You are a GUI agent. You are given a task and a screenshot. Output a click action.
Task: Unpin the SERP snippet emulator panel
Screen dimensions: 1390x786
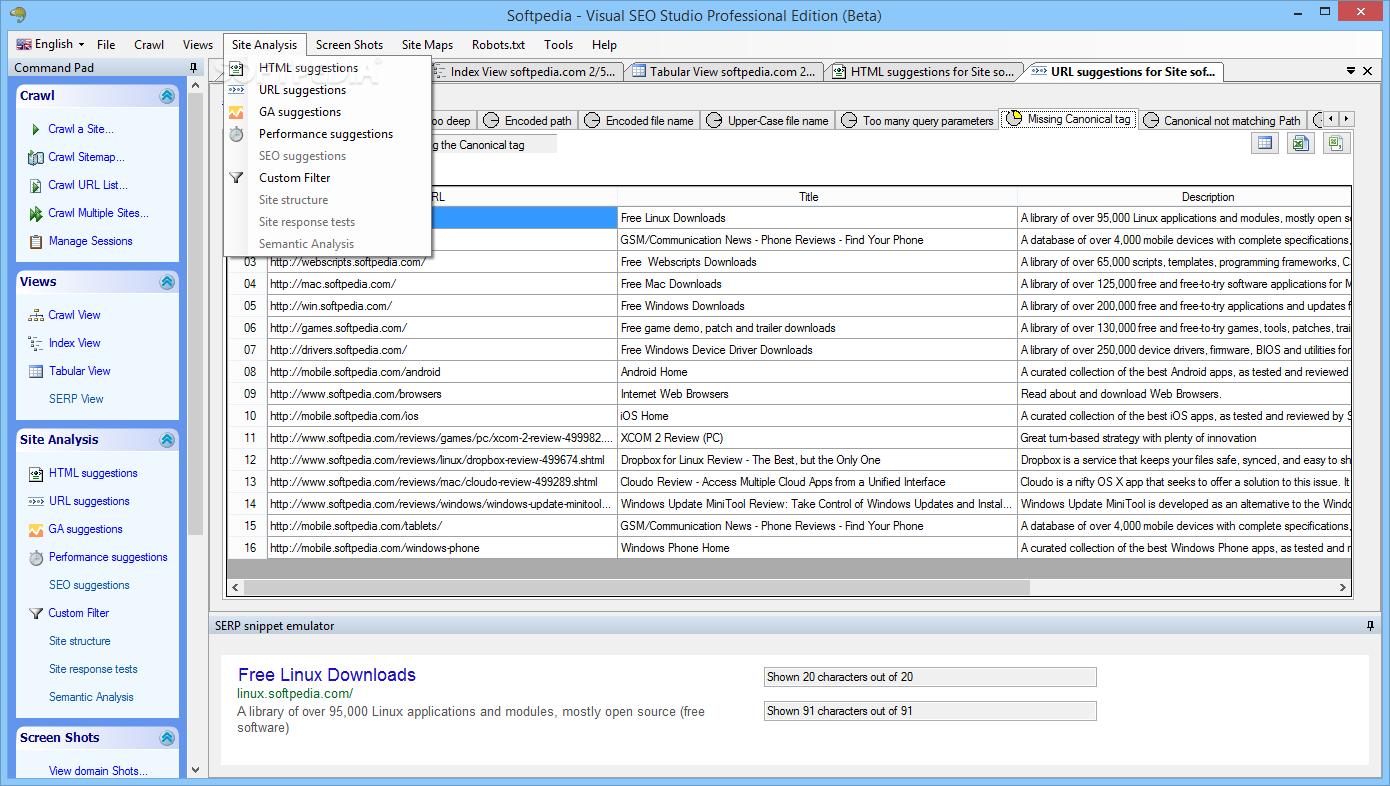tap(1370, 626)
